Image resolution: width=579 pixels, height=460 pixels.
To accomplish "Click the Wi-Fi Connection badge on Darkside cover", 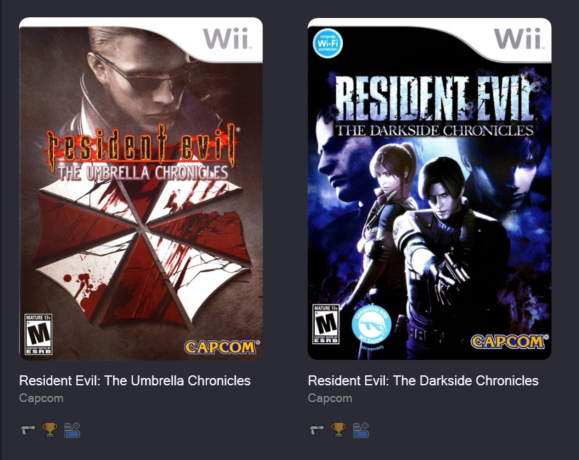I will [x=328, y=43].
